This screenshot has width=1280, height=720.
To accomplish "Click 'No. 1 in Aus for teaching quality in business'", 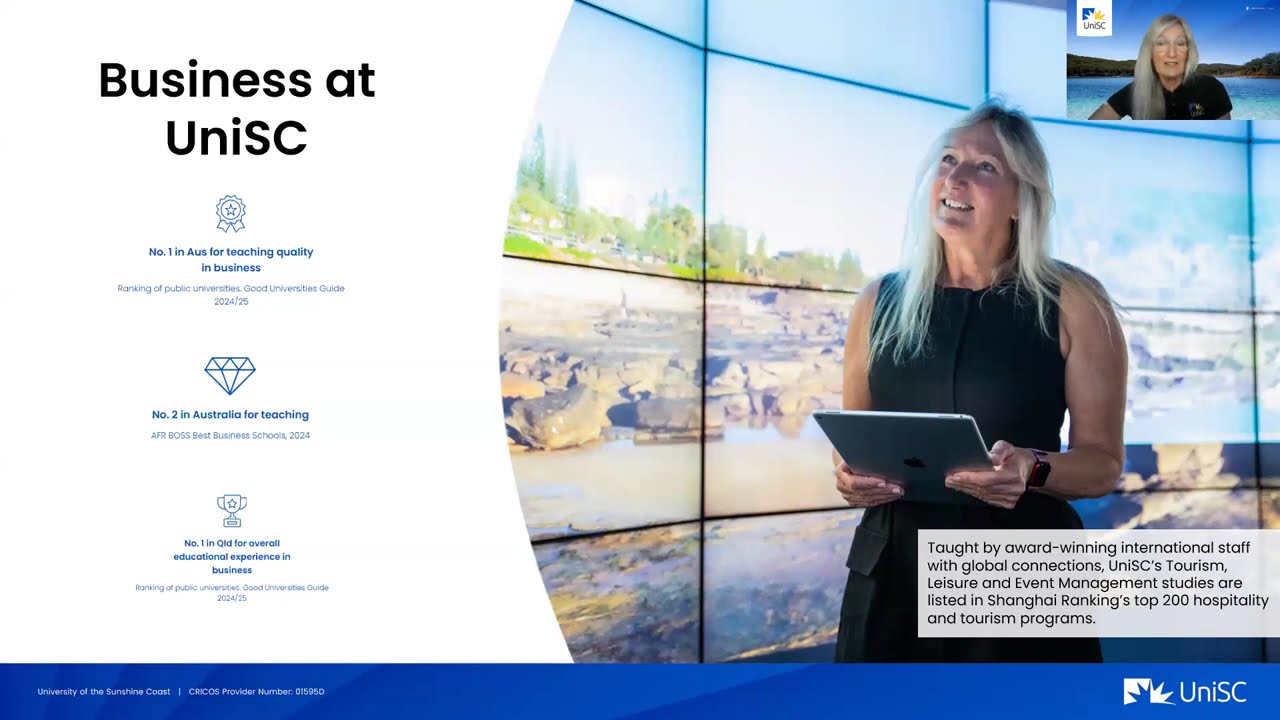I will [x=231, y=260].
